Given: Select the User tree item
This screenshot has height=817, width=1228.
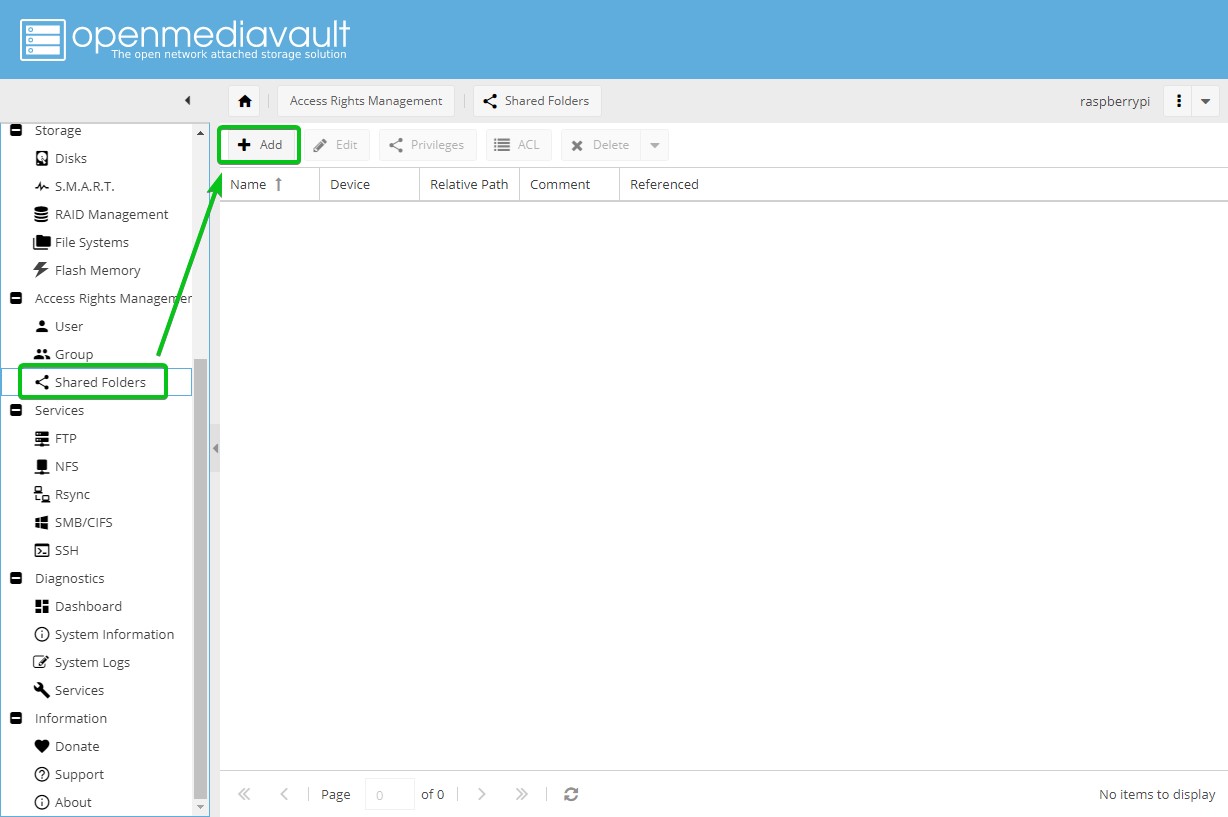Looking at the screenshot, I should 69,326.
